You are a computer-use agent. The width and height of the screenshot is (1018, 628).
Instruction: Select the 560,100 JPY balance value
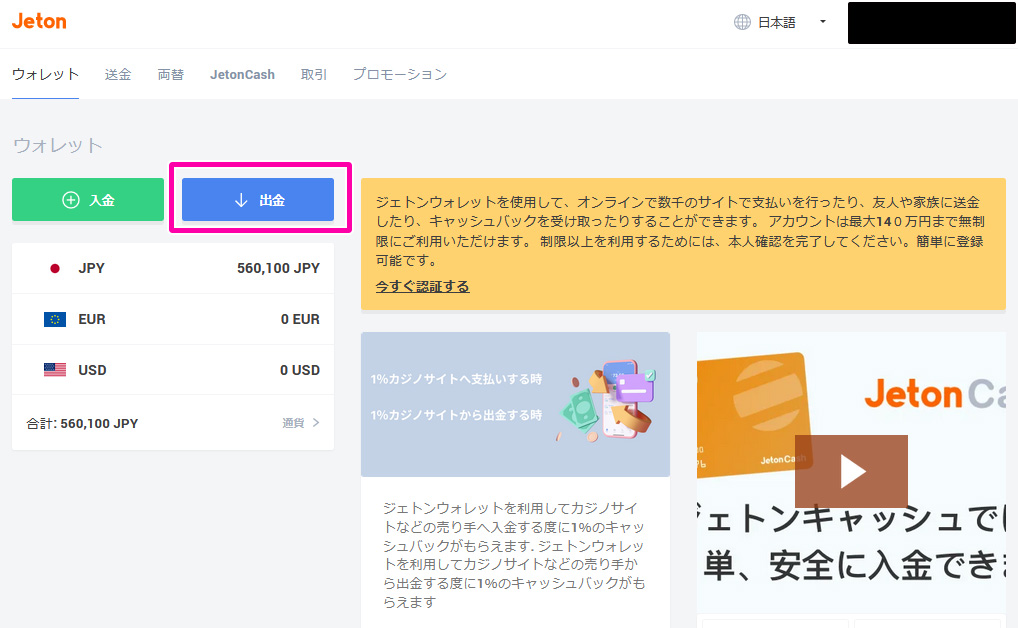[279, 268]
